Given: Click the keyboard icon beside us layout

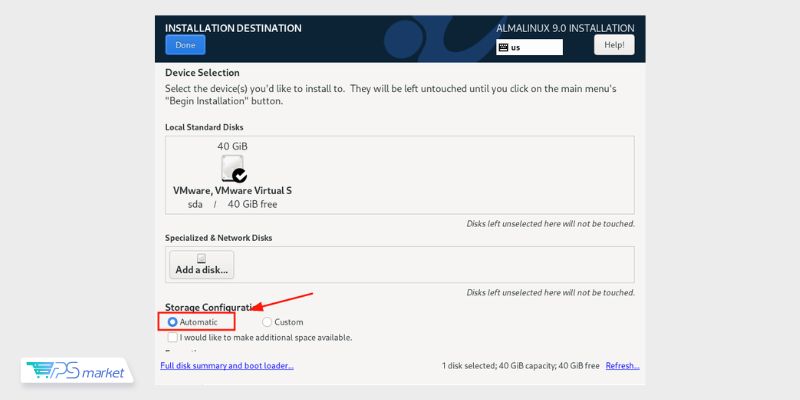Looking at the screenshot, I should tap(503, 47).
